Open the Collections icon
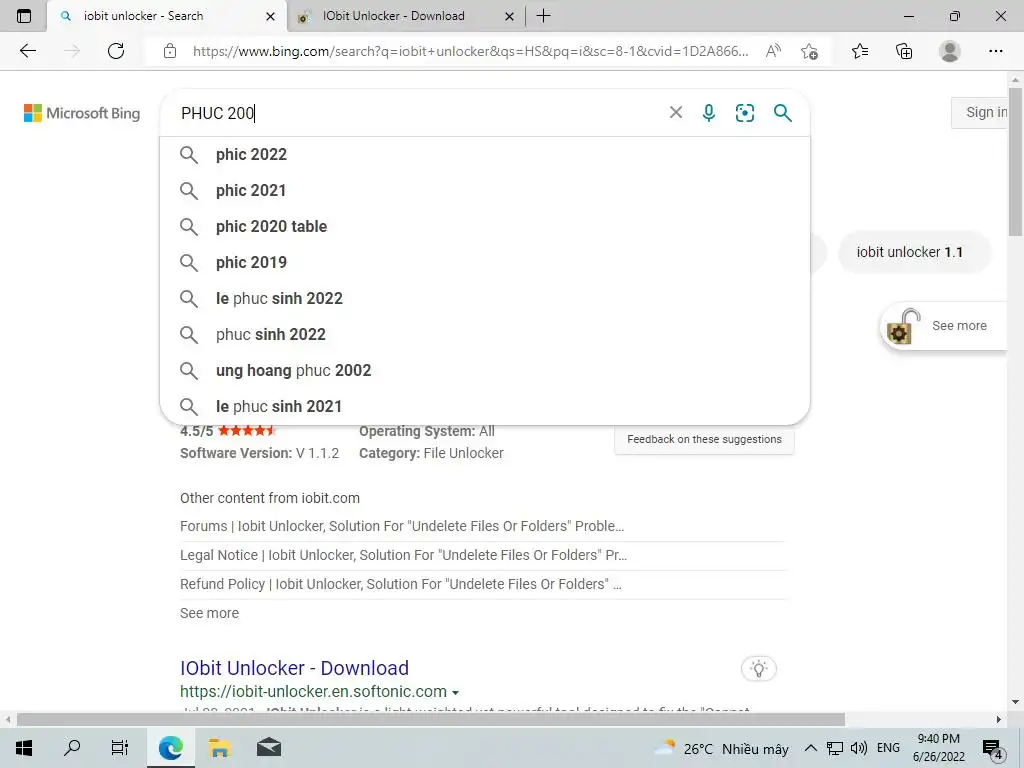Viewport: 1024px width, 768px height. point(904,51)
